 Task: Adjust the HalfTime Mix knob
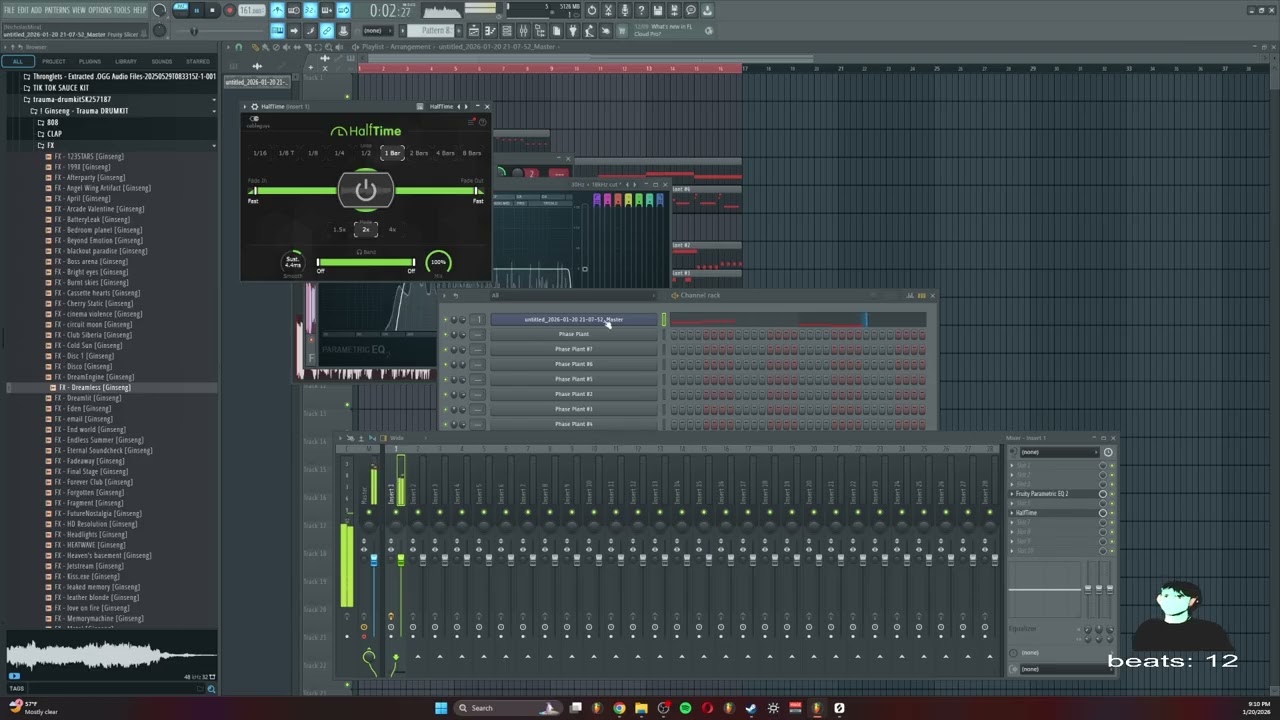point(438,262)
